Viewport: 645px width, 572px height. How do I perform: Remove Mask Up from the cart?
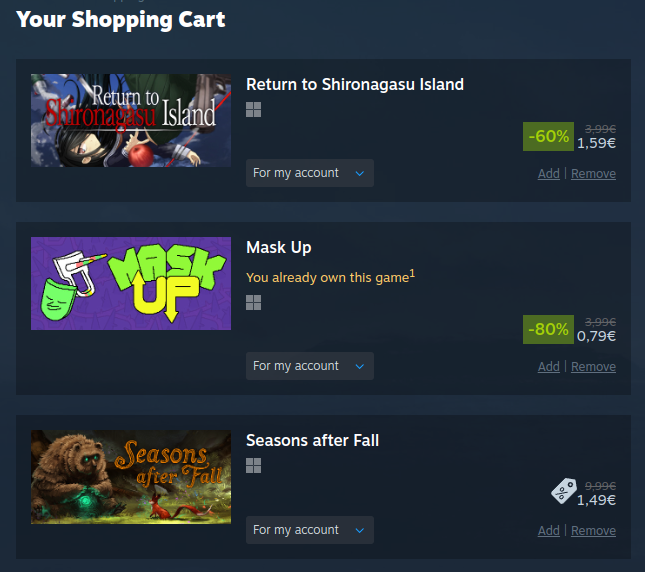coord(593,366)
